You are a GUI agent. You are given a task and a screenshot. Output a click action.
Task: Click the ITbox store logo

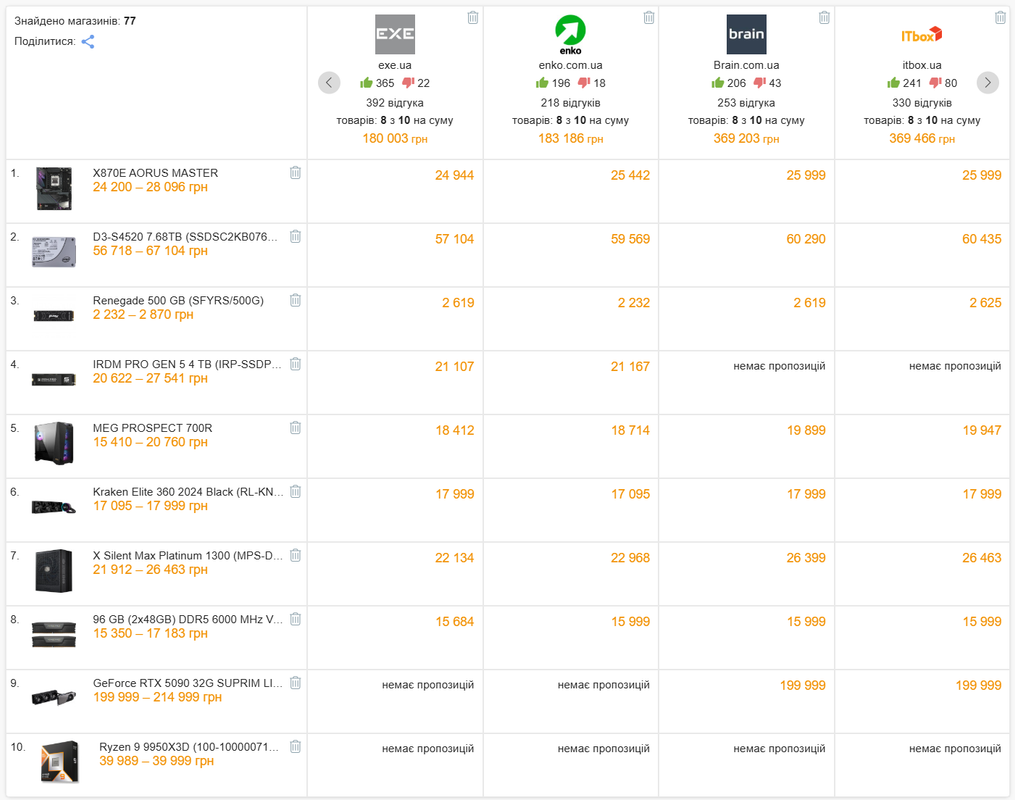pyautogui.click(x=922, y=34)
